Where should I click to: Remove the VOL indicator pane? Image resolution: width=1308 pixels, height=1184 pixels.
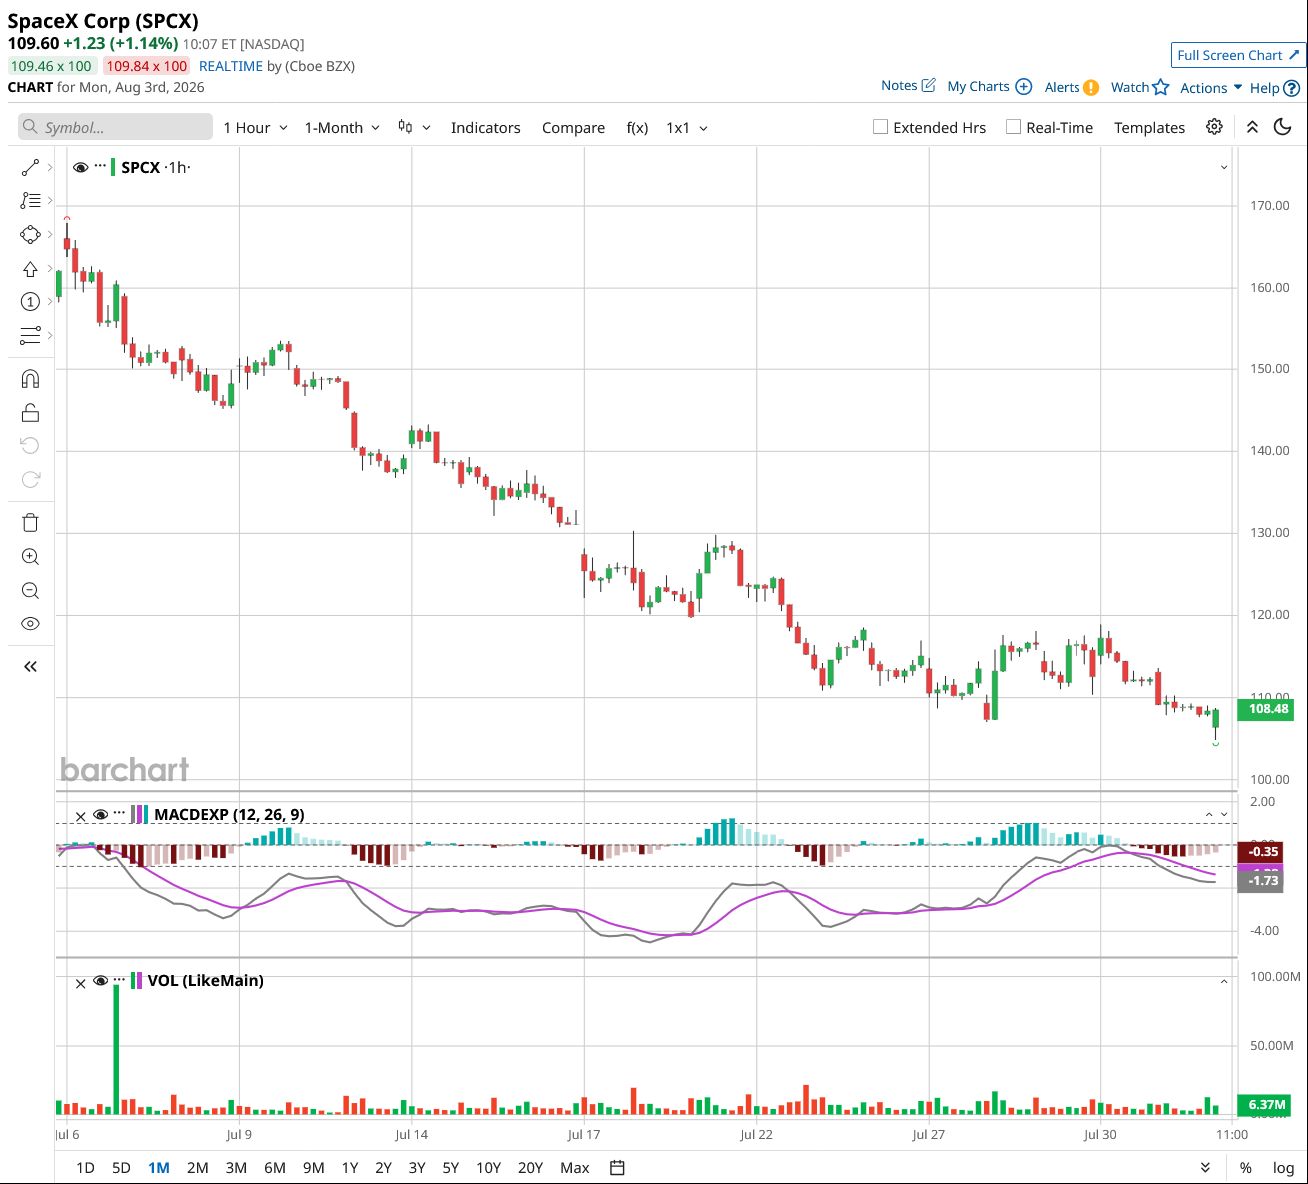(x=81, y=983)
